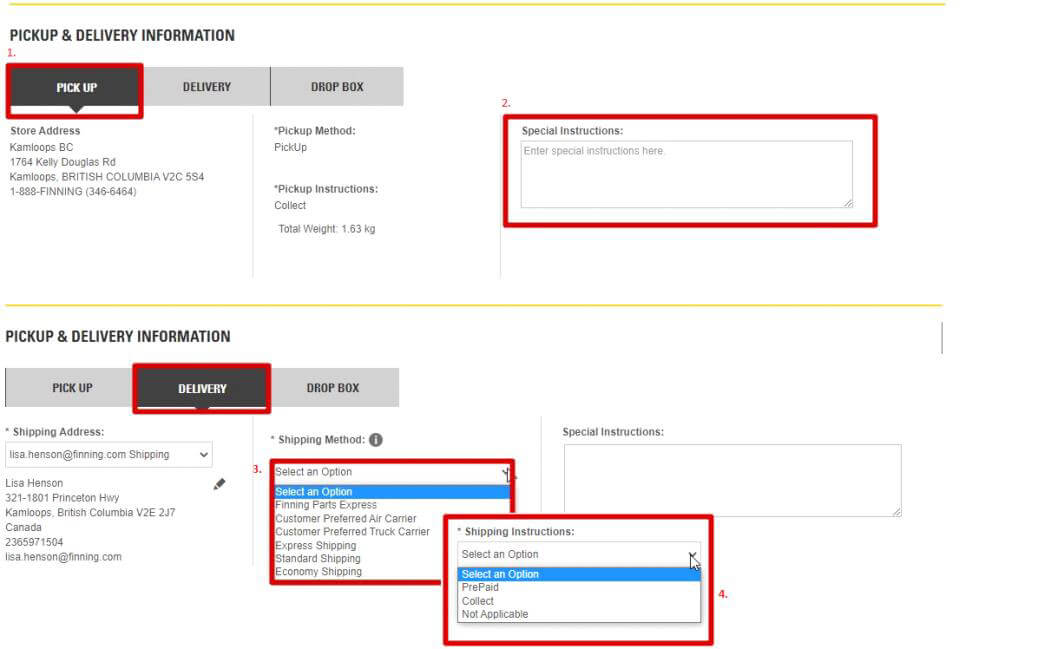Choose Standard Shipping from the list
Image resolution: width=1064 pixels, height=649 pixels.
(318, 559)
